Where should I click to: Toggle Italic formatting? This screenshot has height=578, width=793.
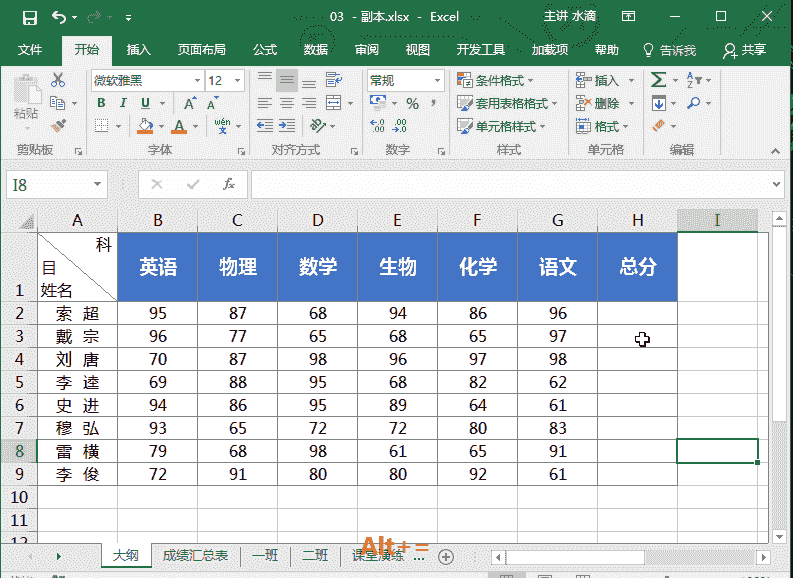124,103
